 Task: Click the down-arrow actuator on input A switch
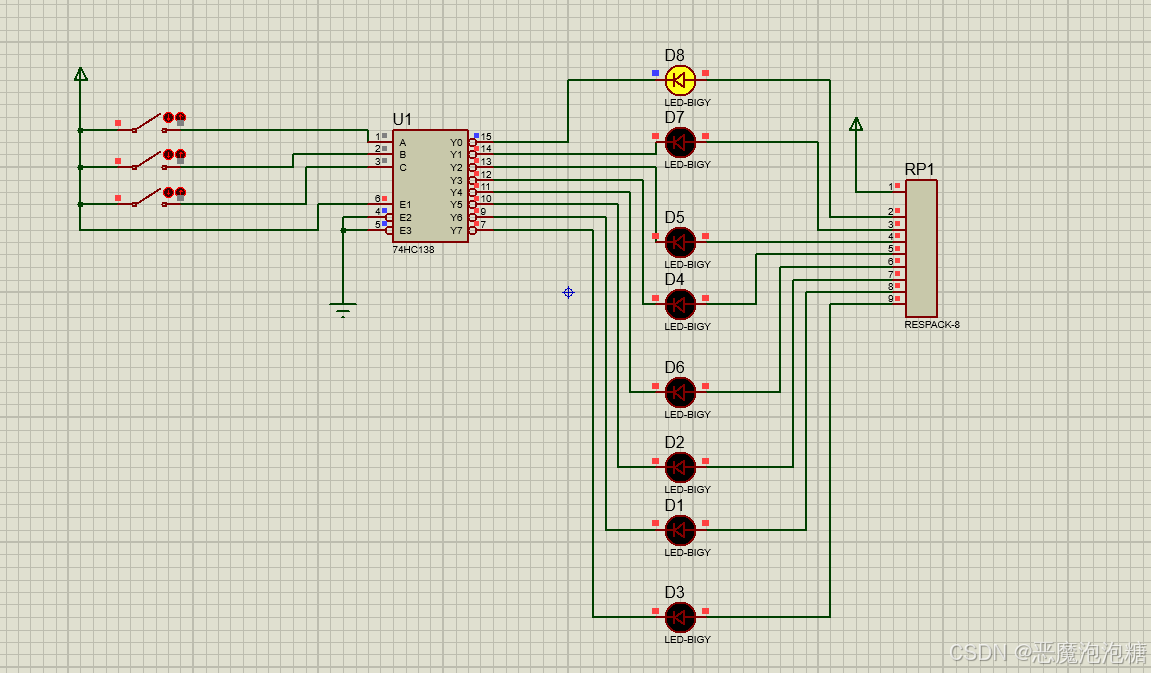point(168,117)
